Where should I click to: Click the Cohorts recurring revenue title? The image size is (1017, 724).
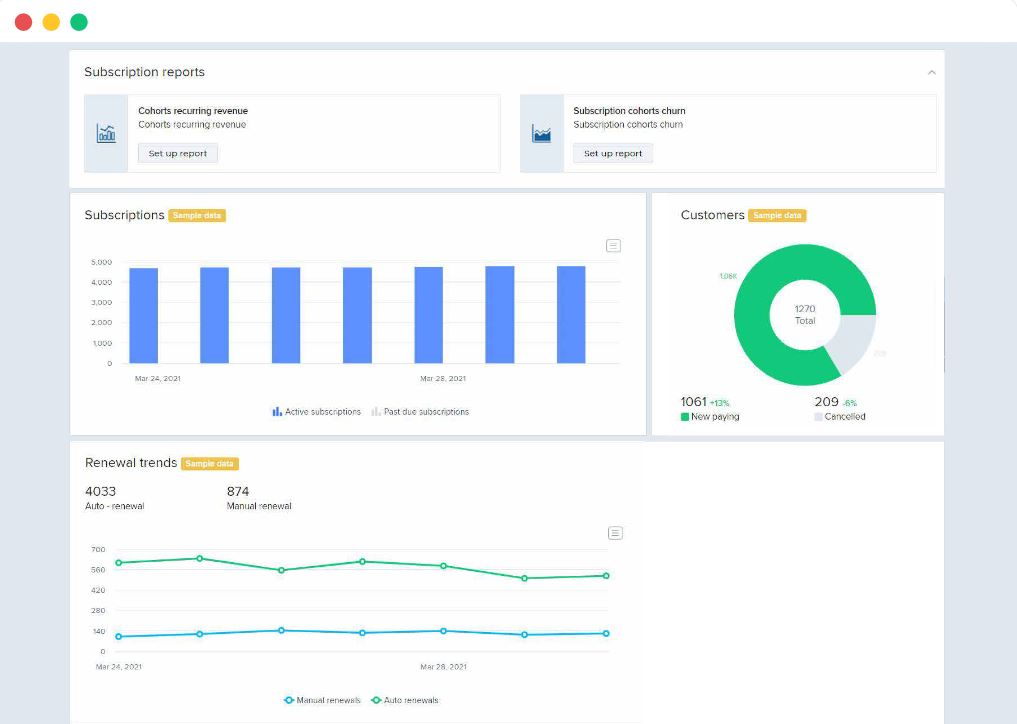click(193, 111)
